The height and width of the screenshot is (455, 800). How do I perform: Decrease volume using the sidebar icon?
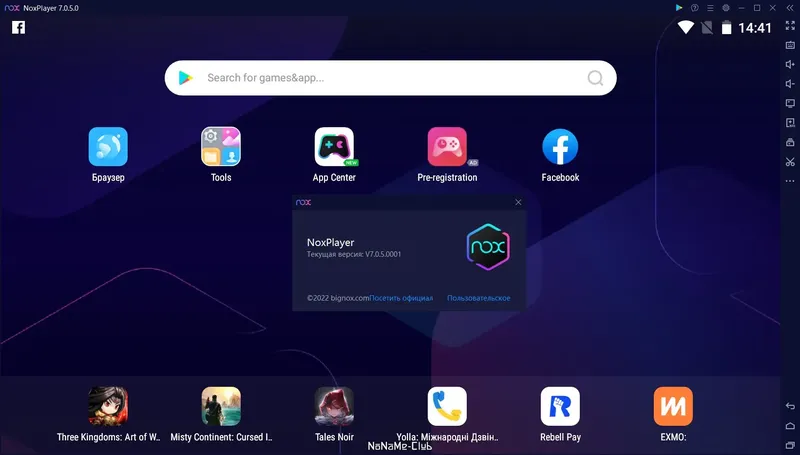(790, 84)
